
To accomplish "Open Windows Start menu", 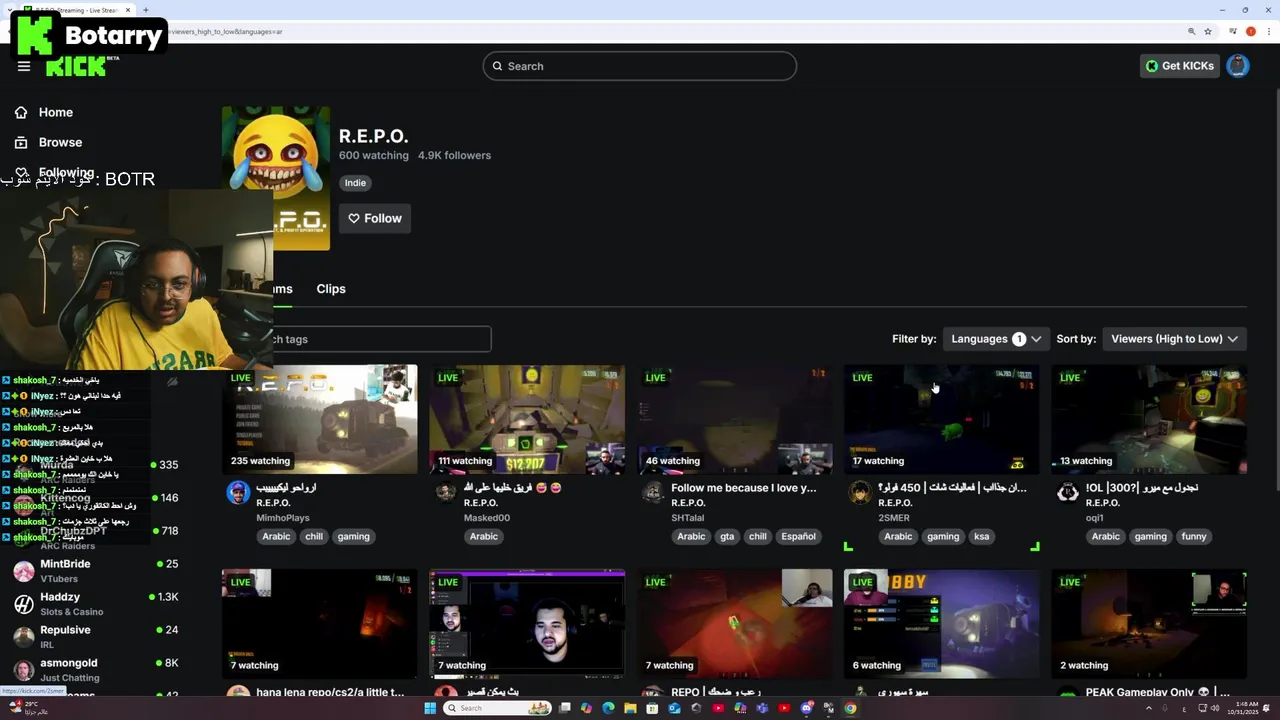I will (430, 708).
